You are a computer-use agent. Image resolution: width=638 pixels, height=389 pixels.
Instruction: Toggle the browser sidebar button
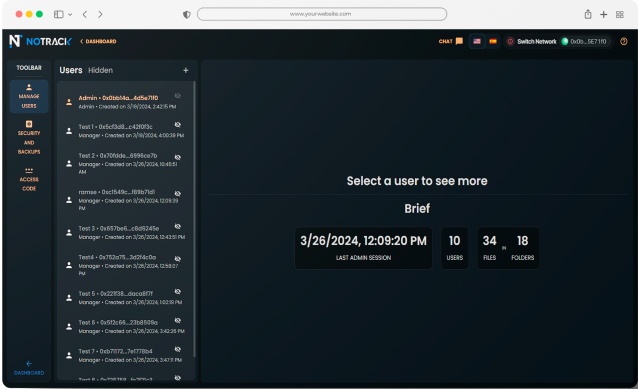pyautogui.click(x=59, y=14)
